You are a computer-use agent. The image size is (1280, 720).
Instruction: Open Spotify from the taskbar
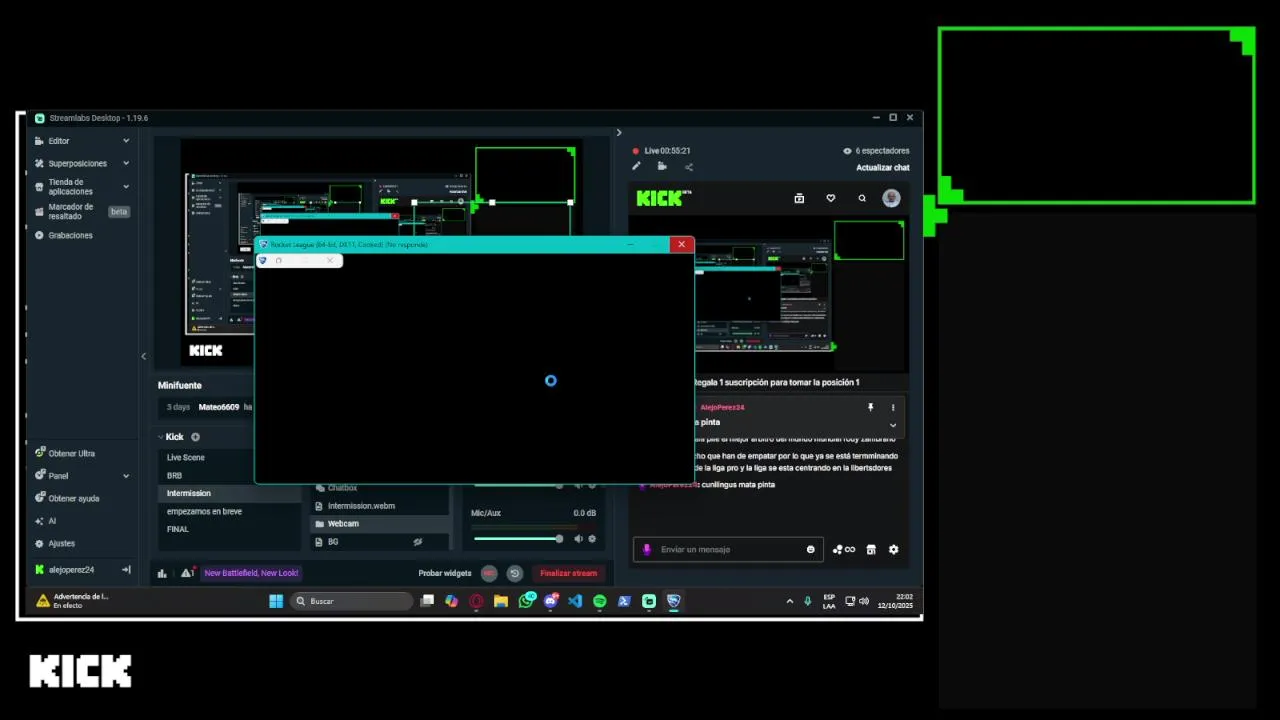coord(600,601)
